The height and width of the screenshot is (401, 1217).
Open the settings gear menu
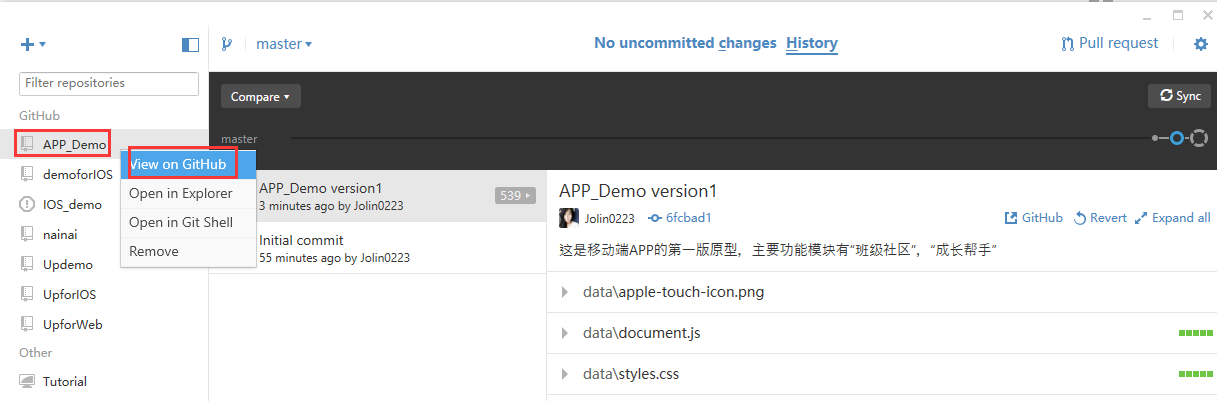[1201, 44]
